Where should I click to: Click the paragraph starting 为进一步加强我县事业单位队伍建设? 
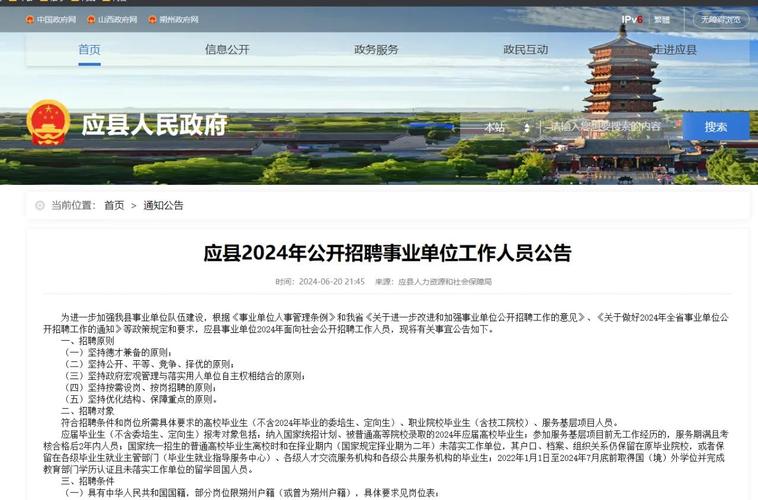click(x=385, y=324)
